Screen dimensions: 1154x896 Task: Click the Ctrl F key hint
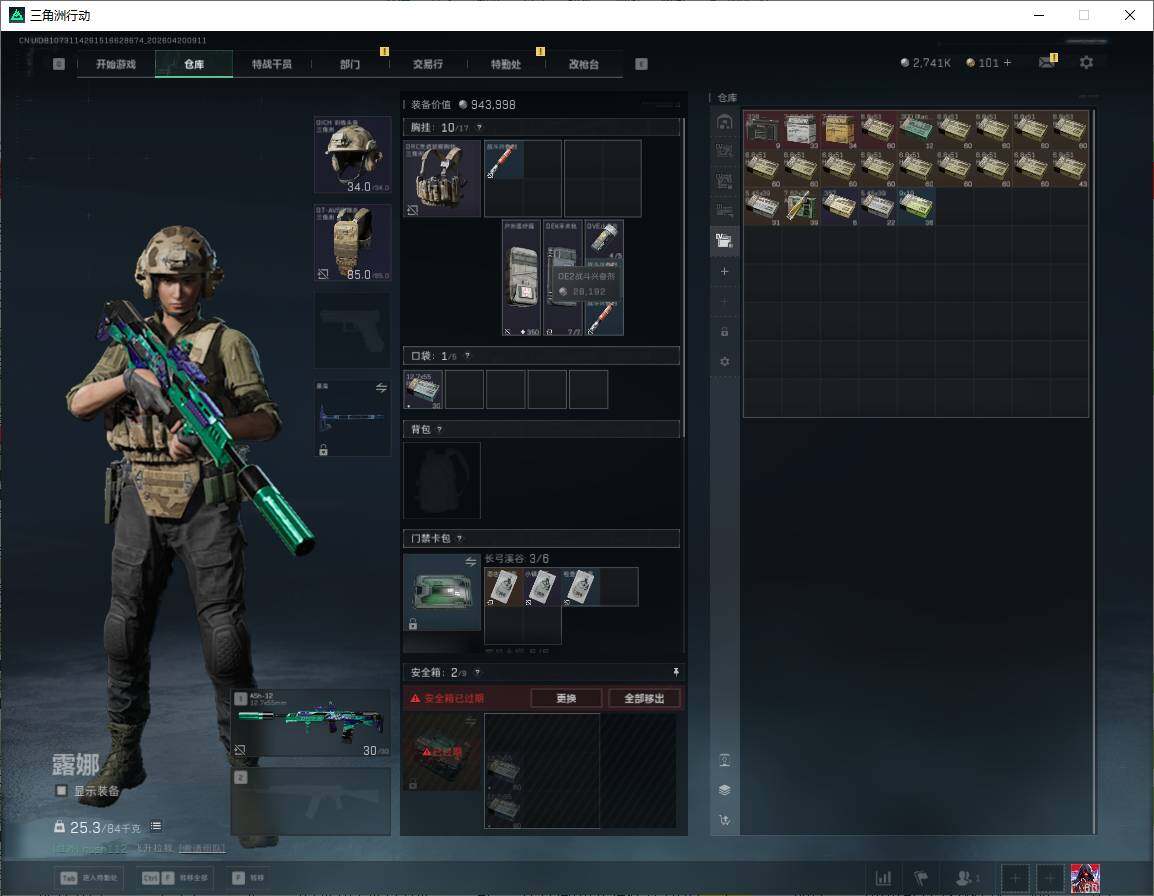coord(157,878)
